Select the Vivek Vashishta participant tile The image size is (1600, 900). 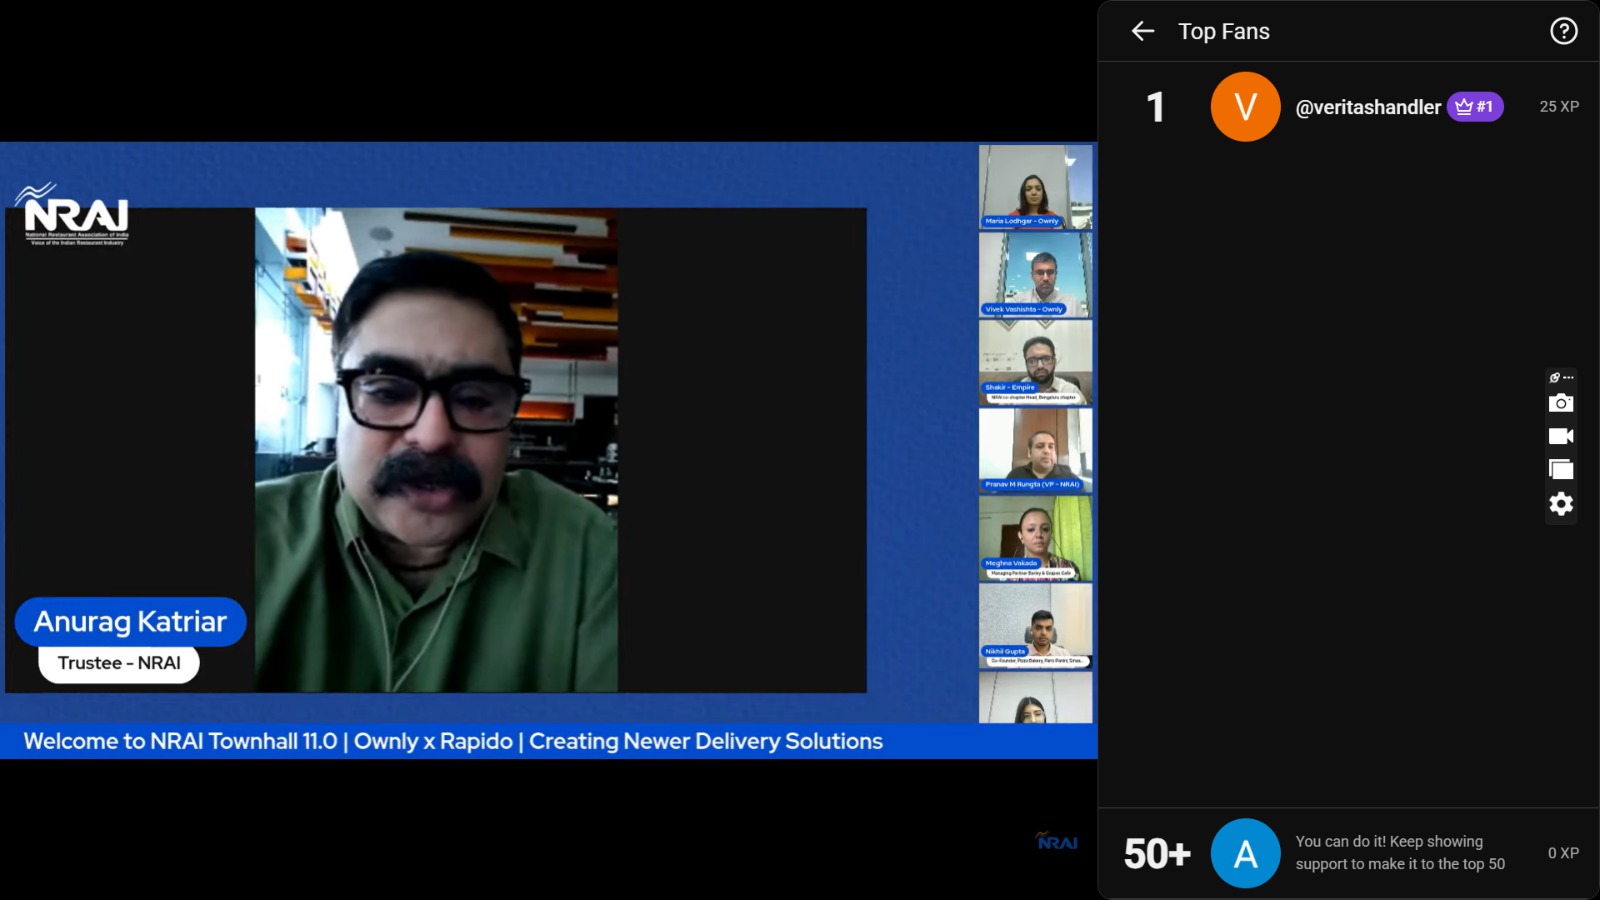pos(1035,274)
